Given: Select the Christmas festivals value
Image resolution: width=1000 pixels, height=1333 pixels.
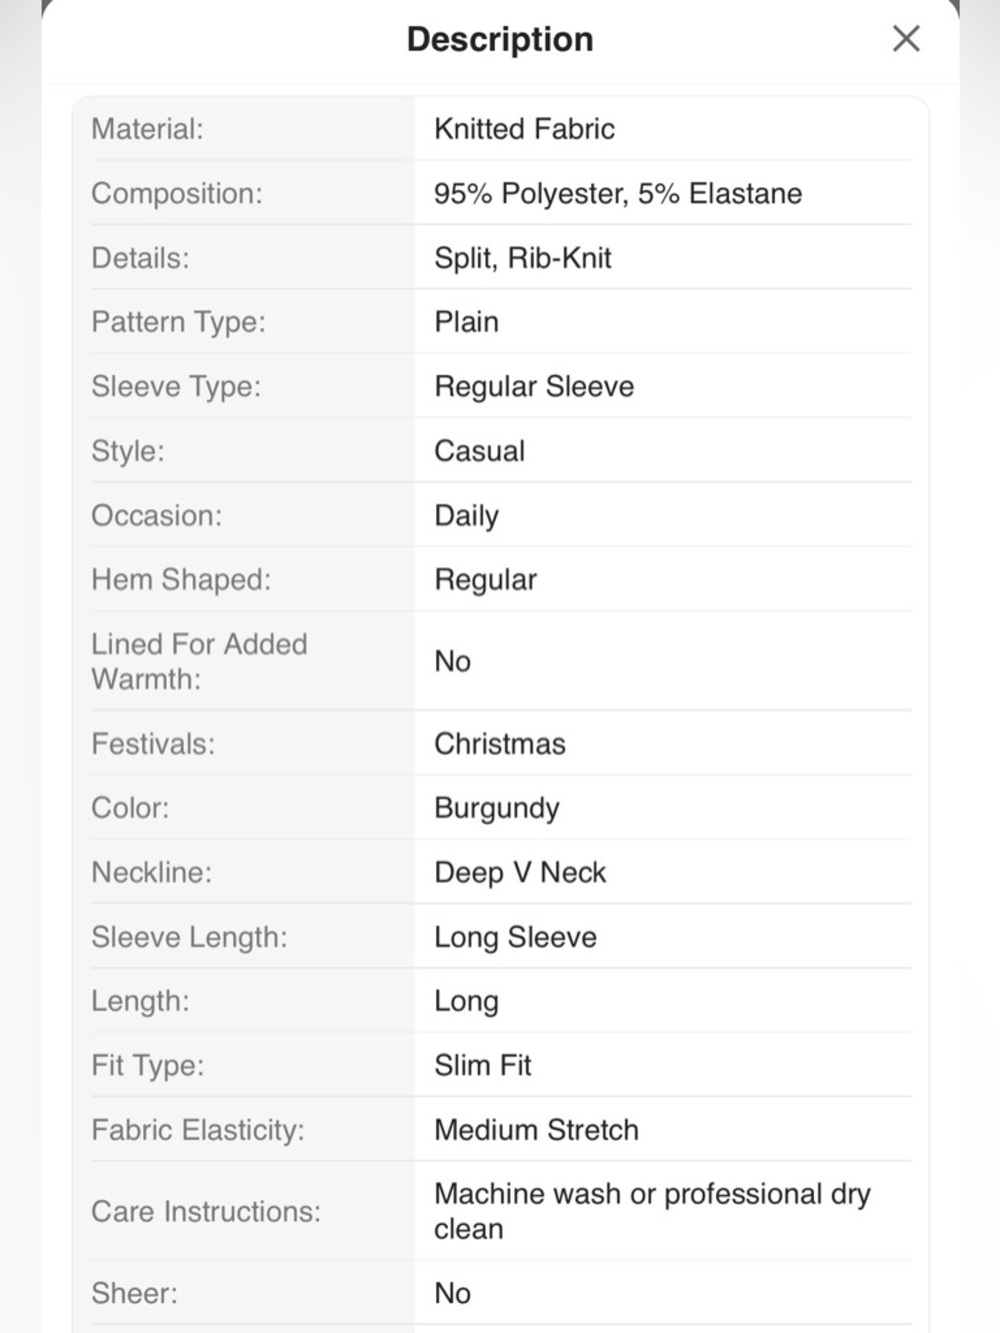Looking at the screenshot, I should point(499,744).
